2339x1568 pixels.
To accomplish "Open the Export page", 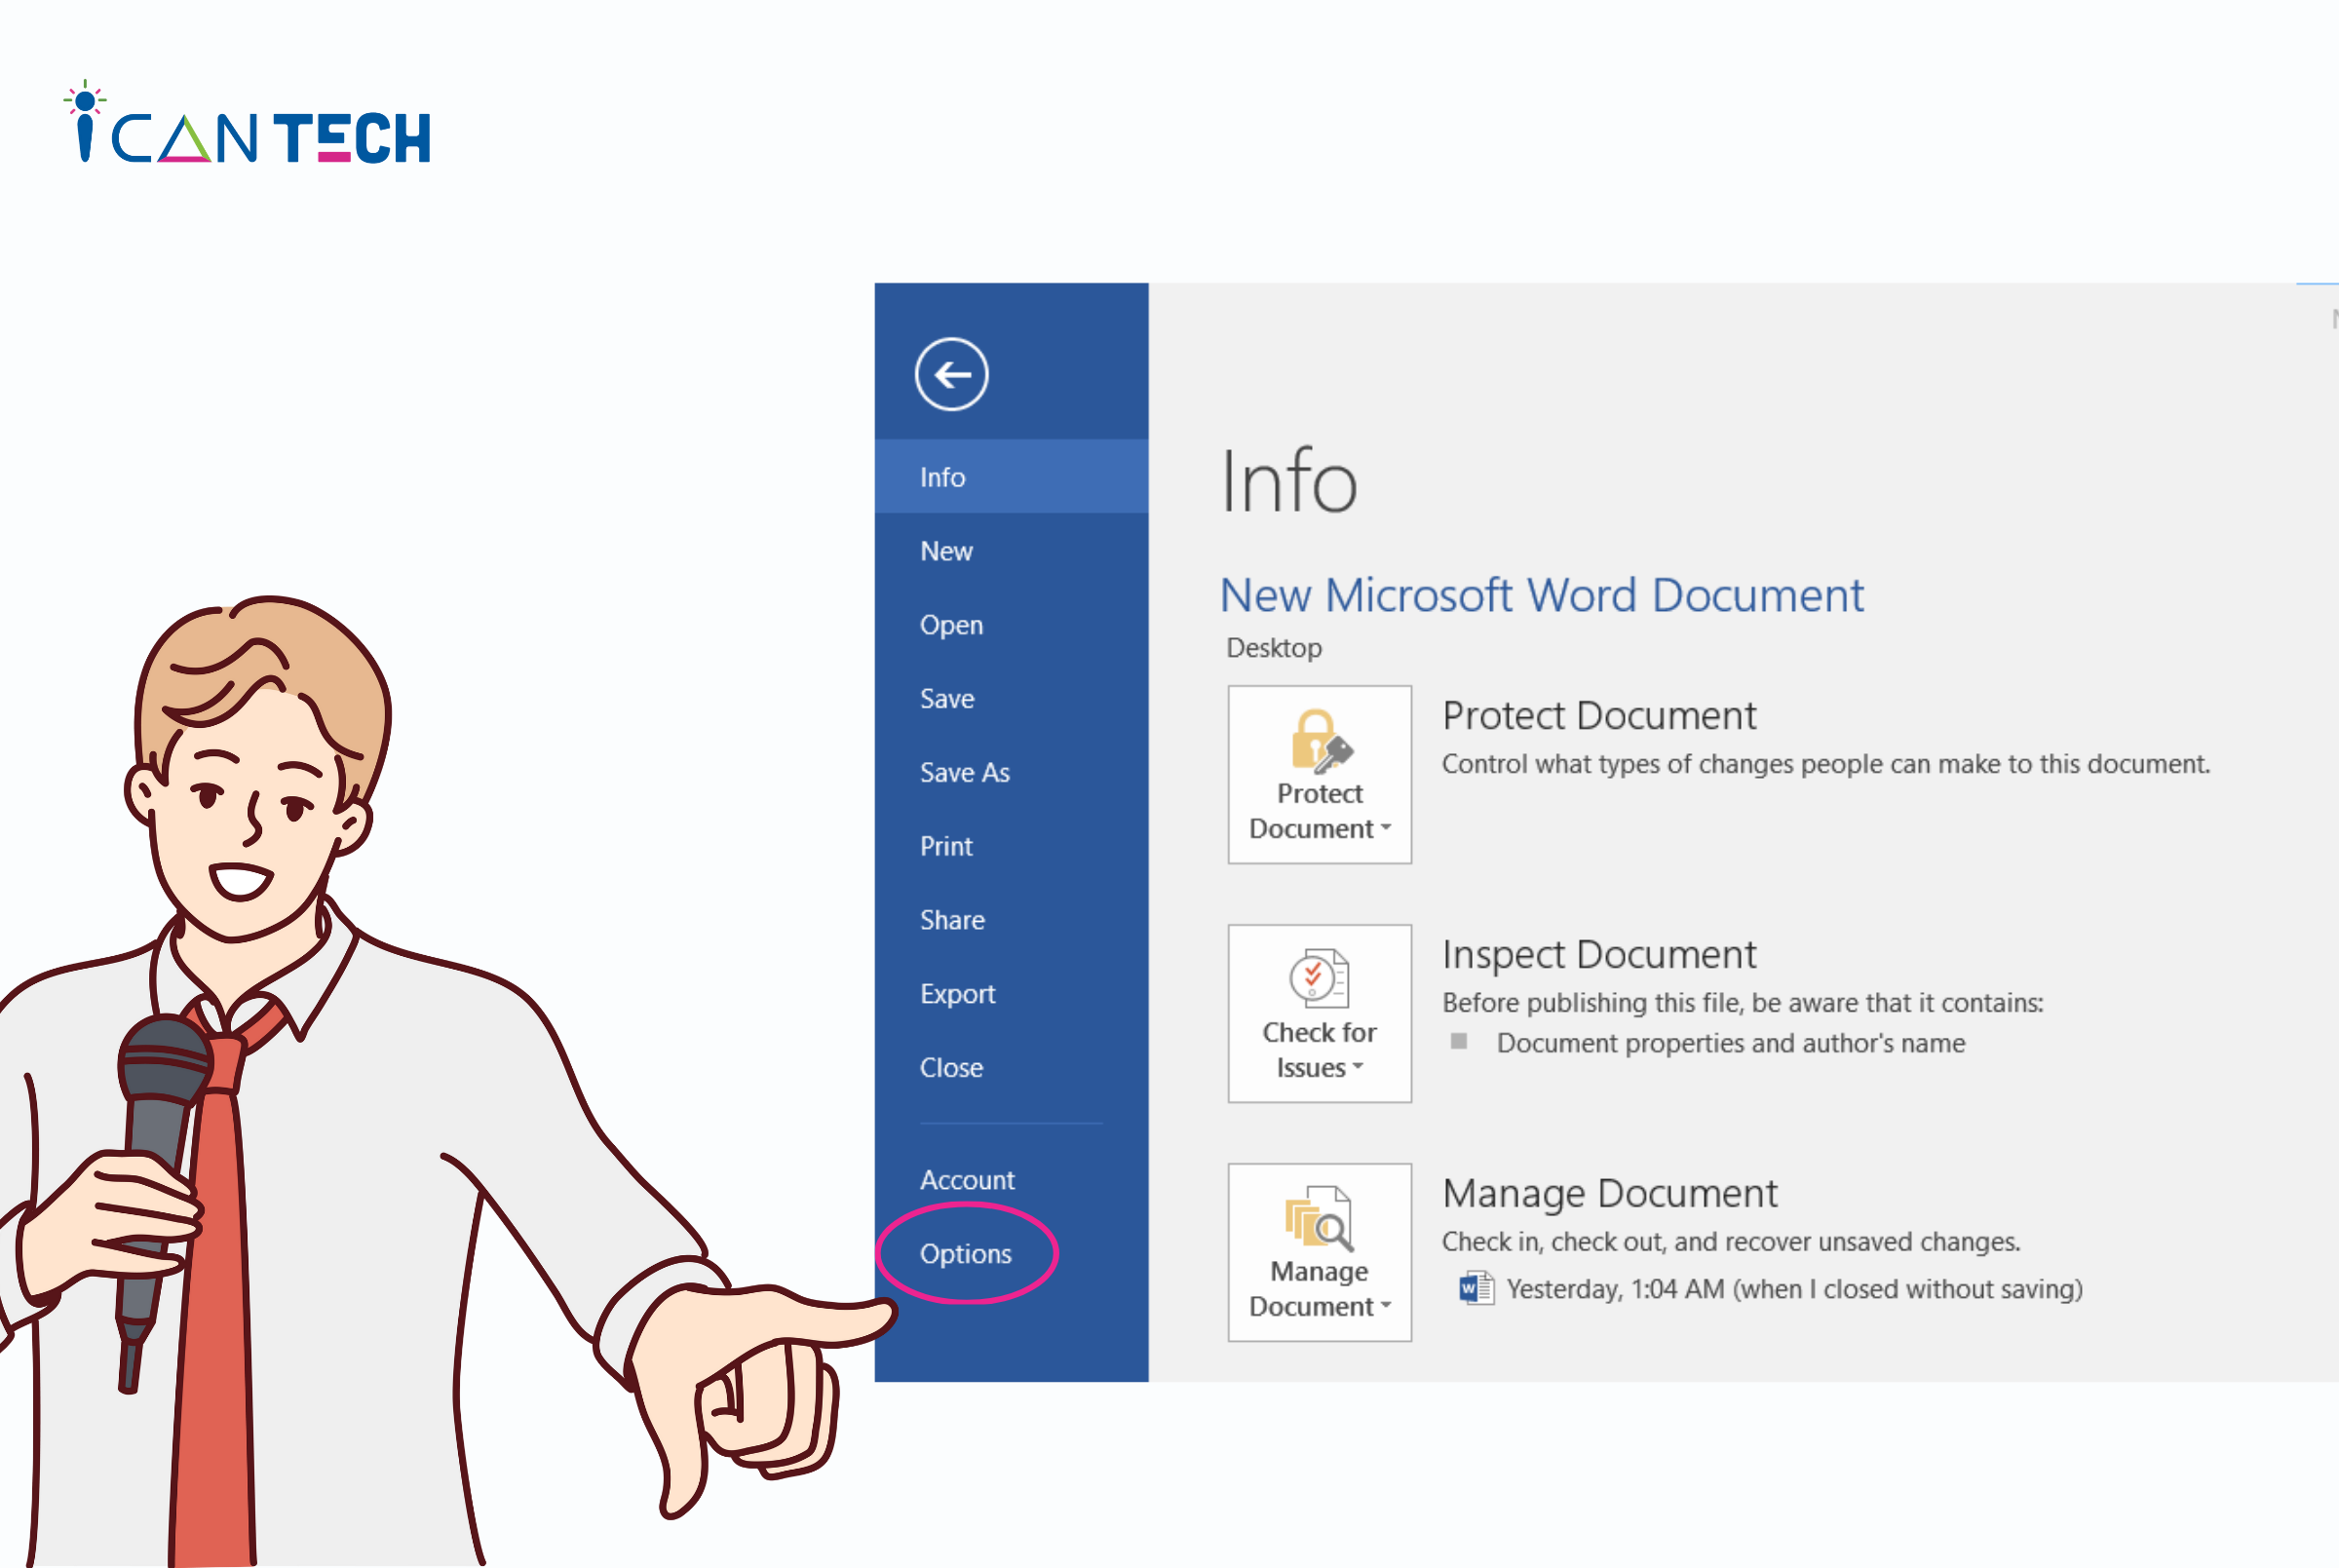I will click(x=1011, y=994).
